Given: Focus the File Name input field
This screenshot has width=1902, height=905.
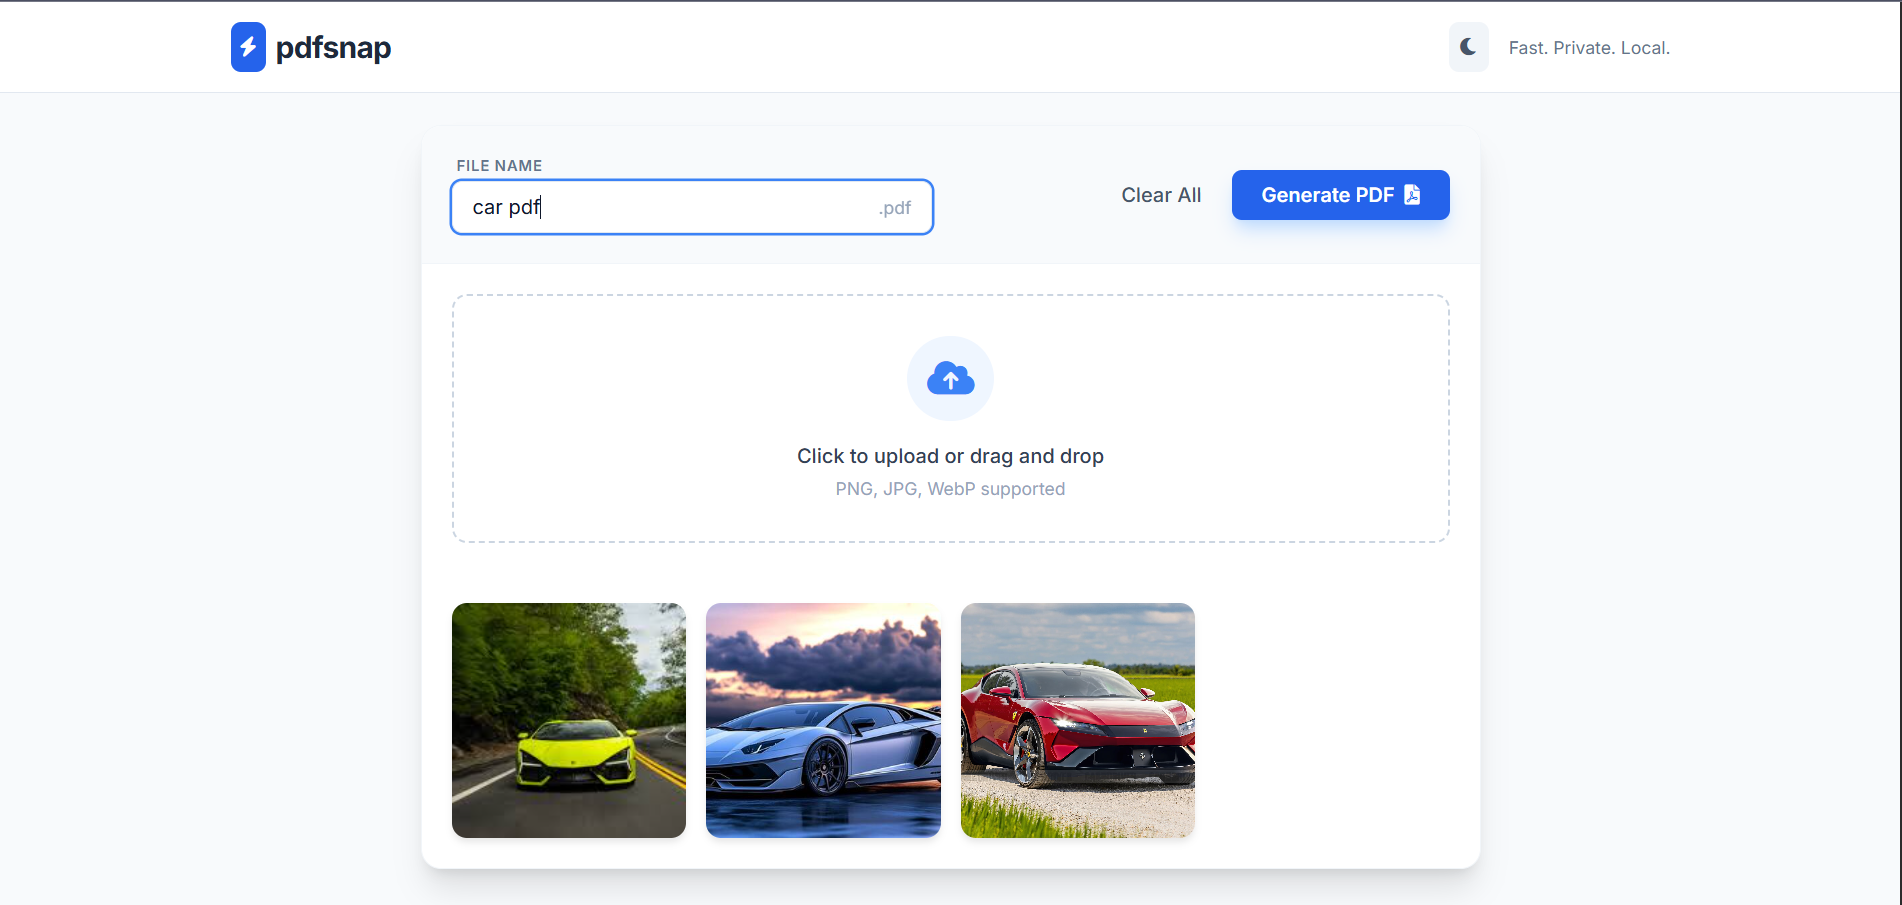Looking at the screenshot, I should (x=692, y=207).
